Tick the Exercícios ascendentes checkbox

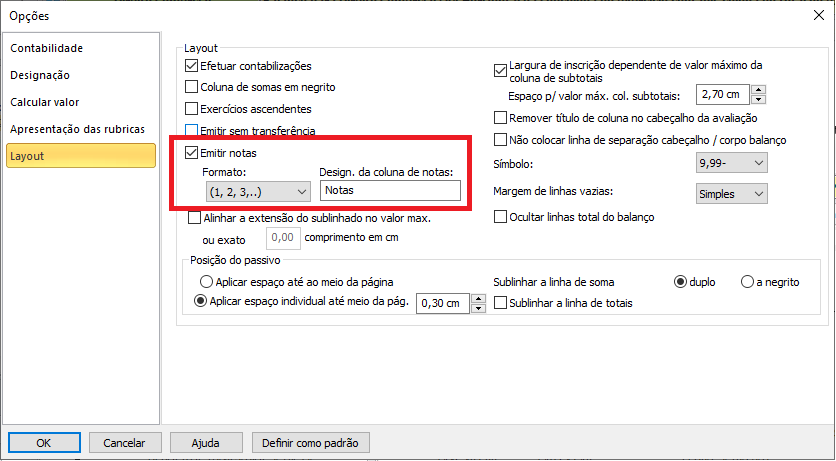(191, 109)
